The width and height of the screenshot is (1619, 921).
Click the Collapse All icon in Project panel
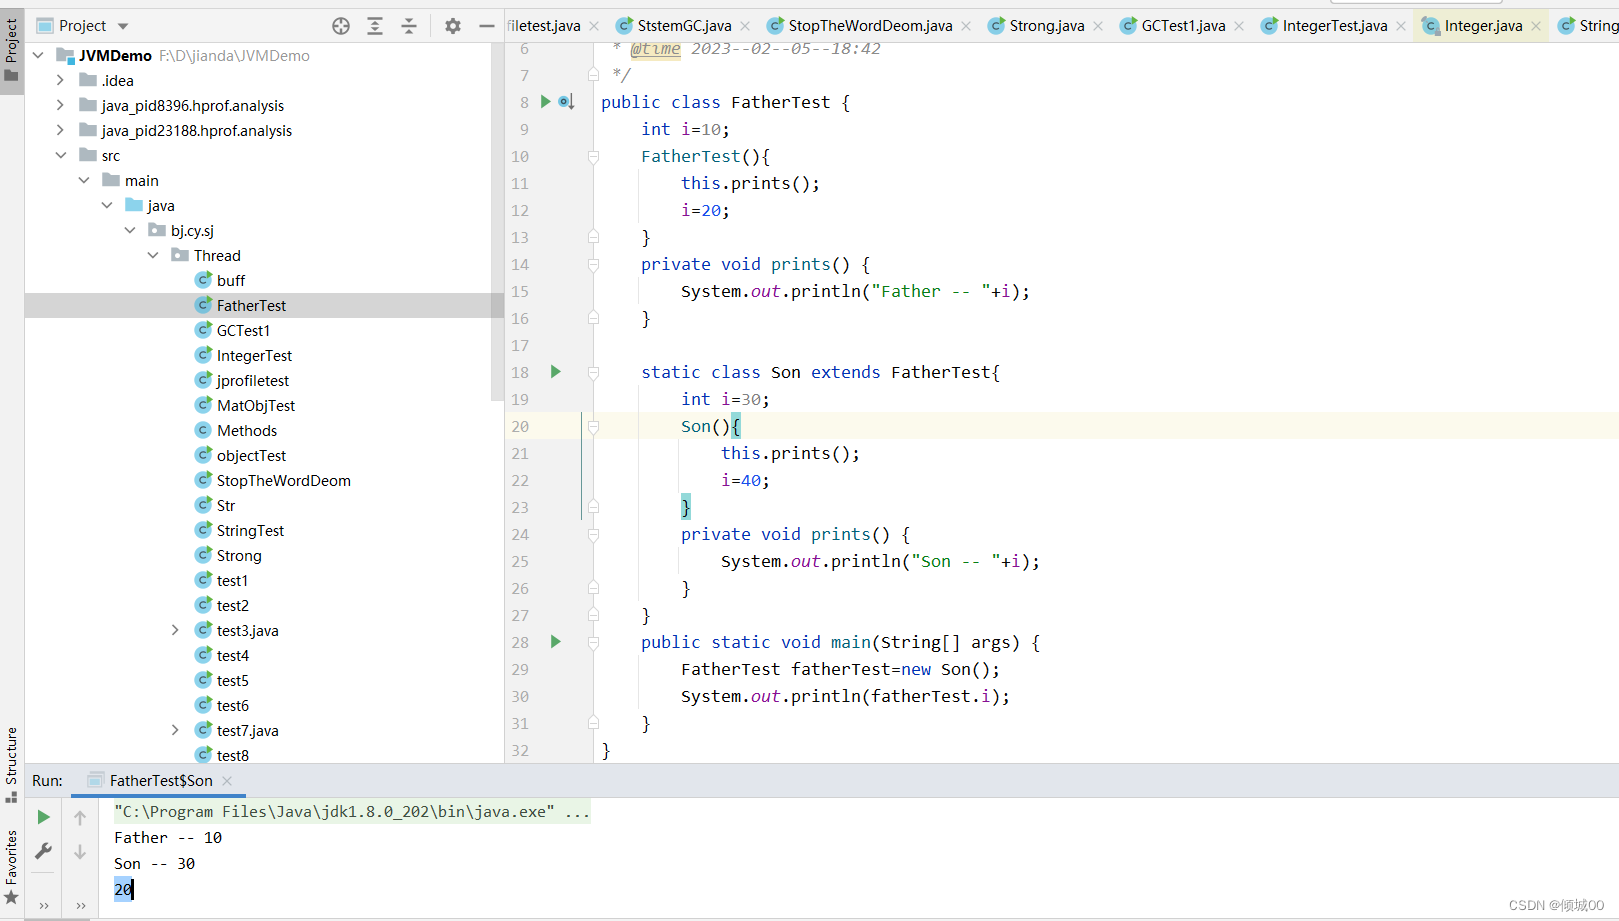click(409, 26)
